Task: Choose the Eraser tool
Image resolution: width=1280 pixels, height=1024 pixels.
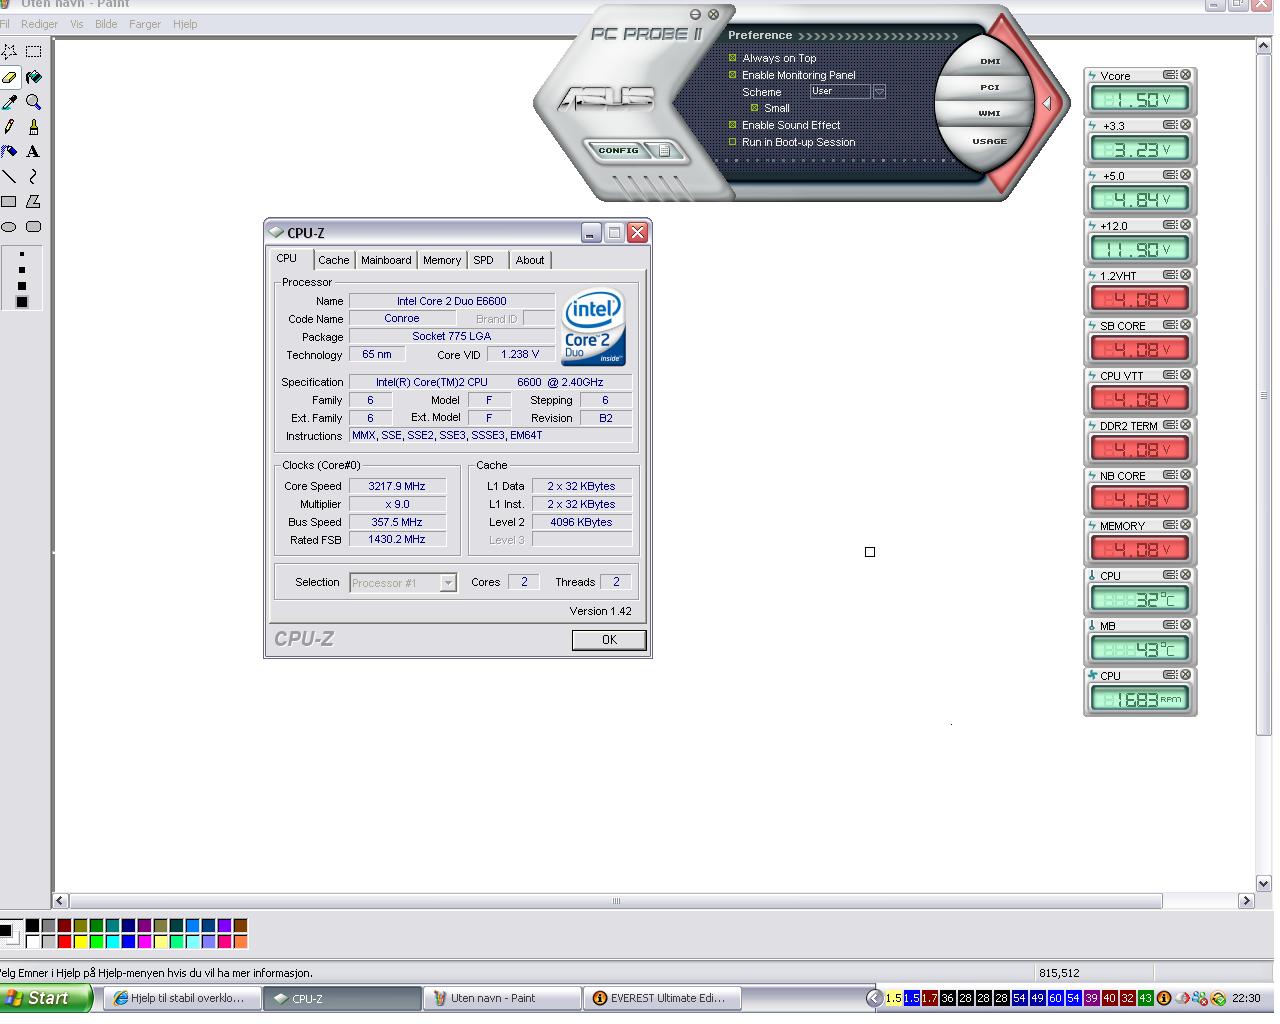Action: click(x=9, y=76)
